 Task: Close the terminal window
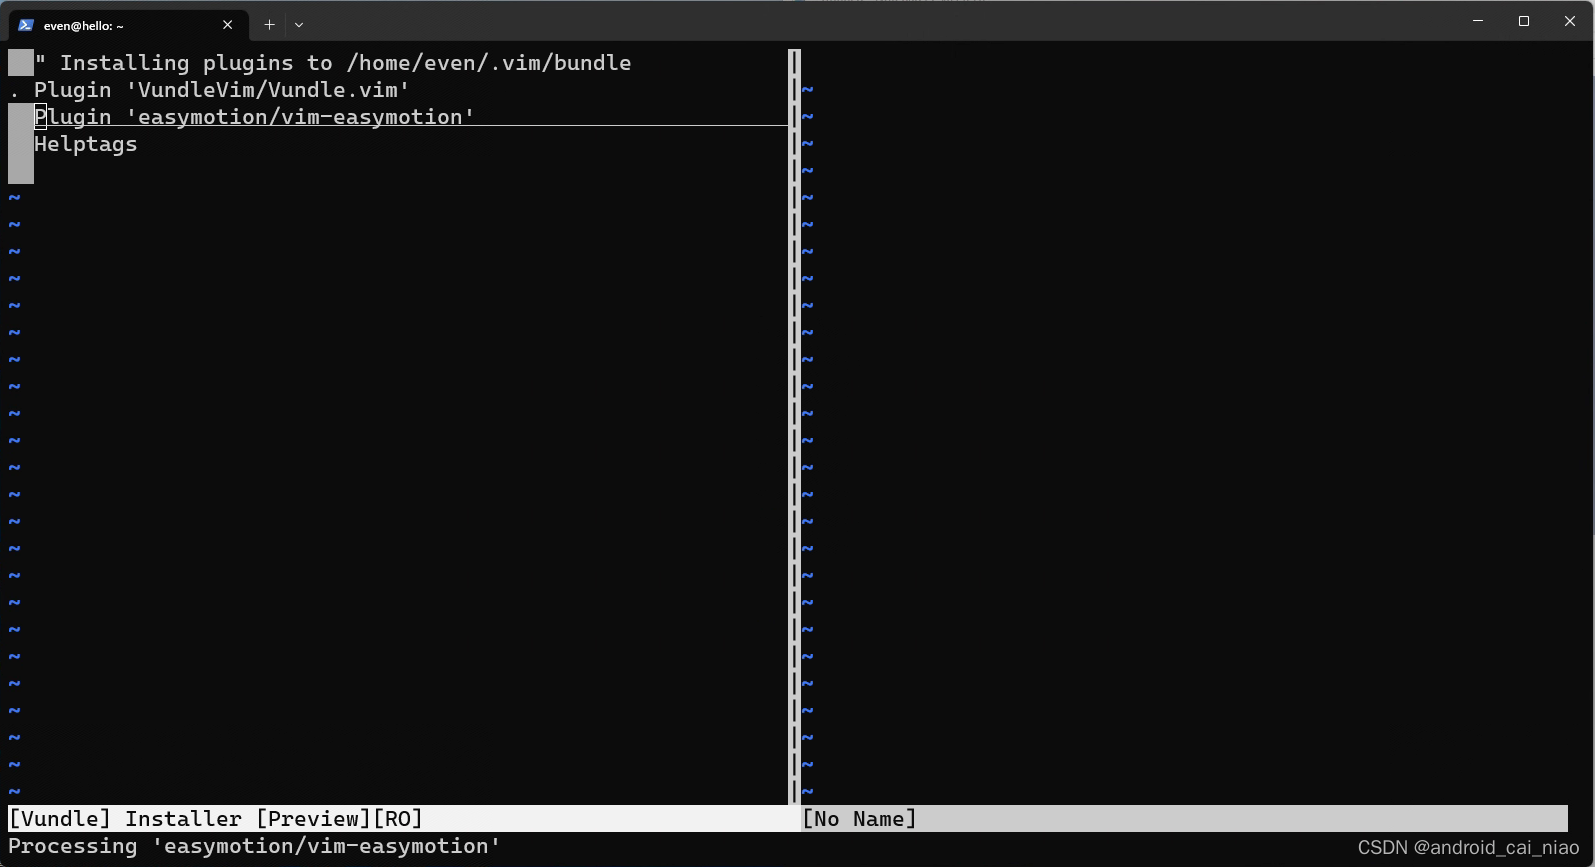click(x=1570, y=21)
